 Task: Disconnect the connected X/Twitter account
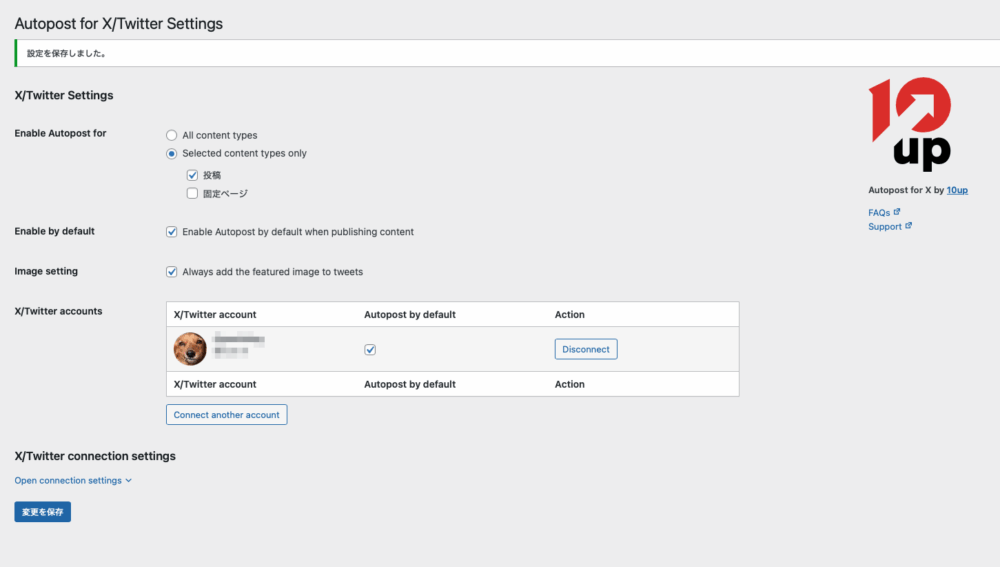(586, 349)
